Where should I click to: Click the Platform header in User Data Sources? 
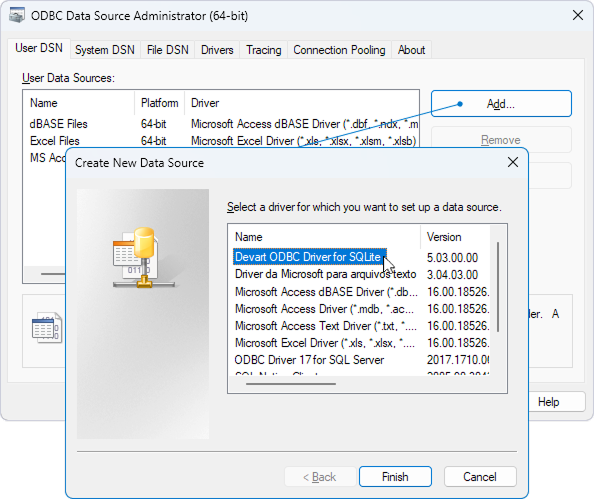point(159,103)
